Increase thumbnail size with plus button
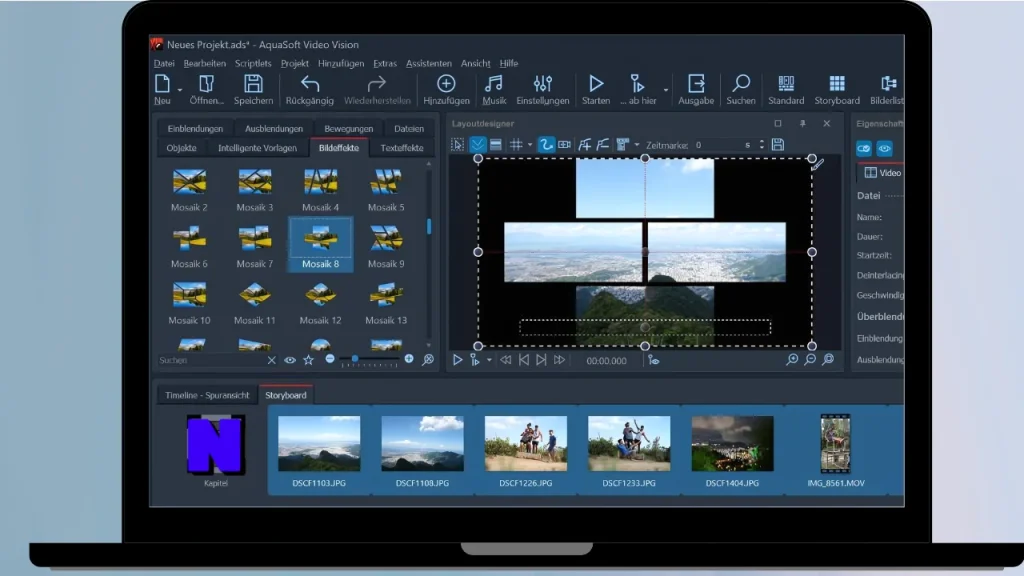The image size is (1024, 576). [409, 359]
